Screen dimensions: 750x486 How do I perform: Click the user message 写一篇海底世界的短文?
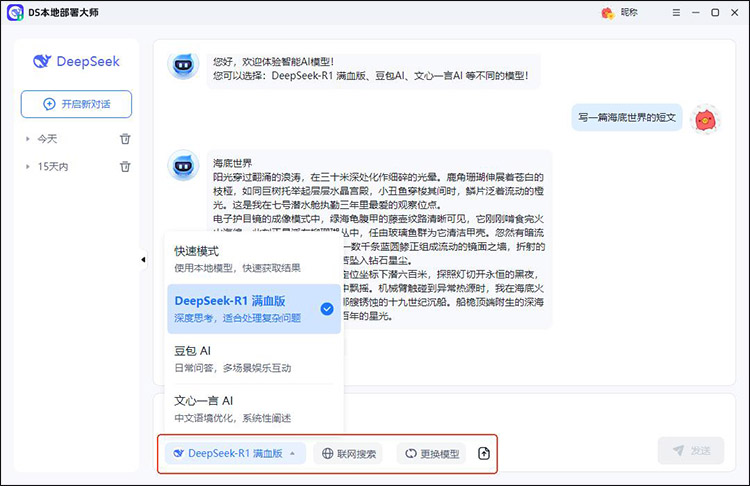[627, 117]
